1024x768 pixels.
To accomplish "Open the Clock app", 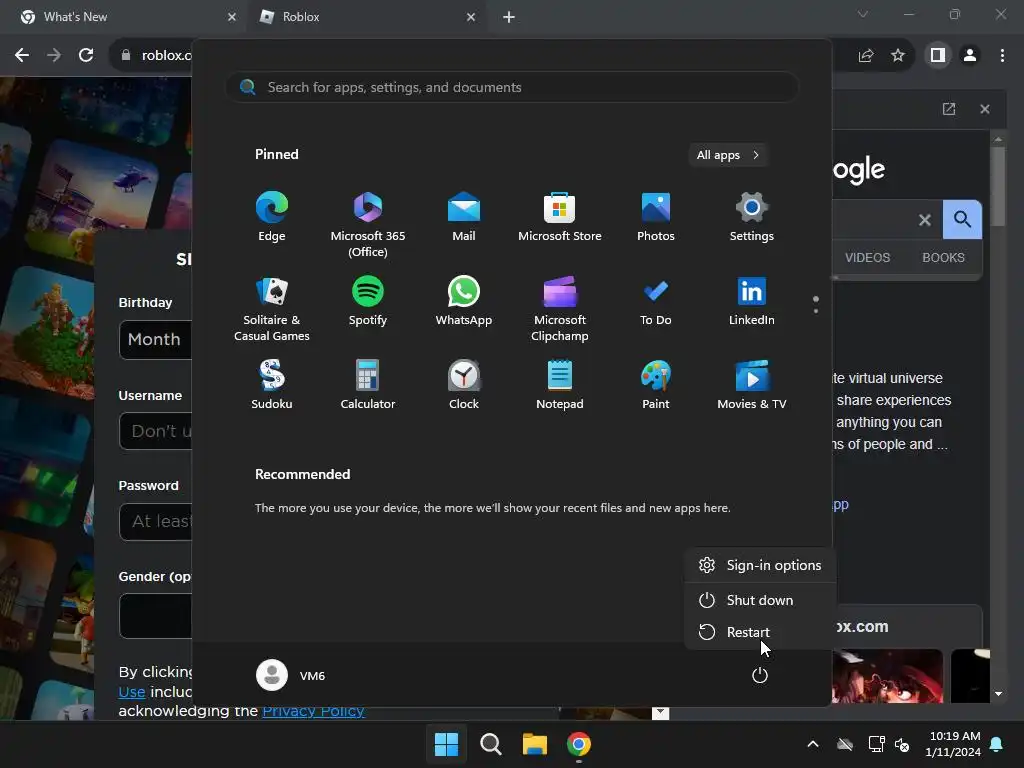I will click(464, 385).
